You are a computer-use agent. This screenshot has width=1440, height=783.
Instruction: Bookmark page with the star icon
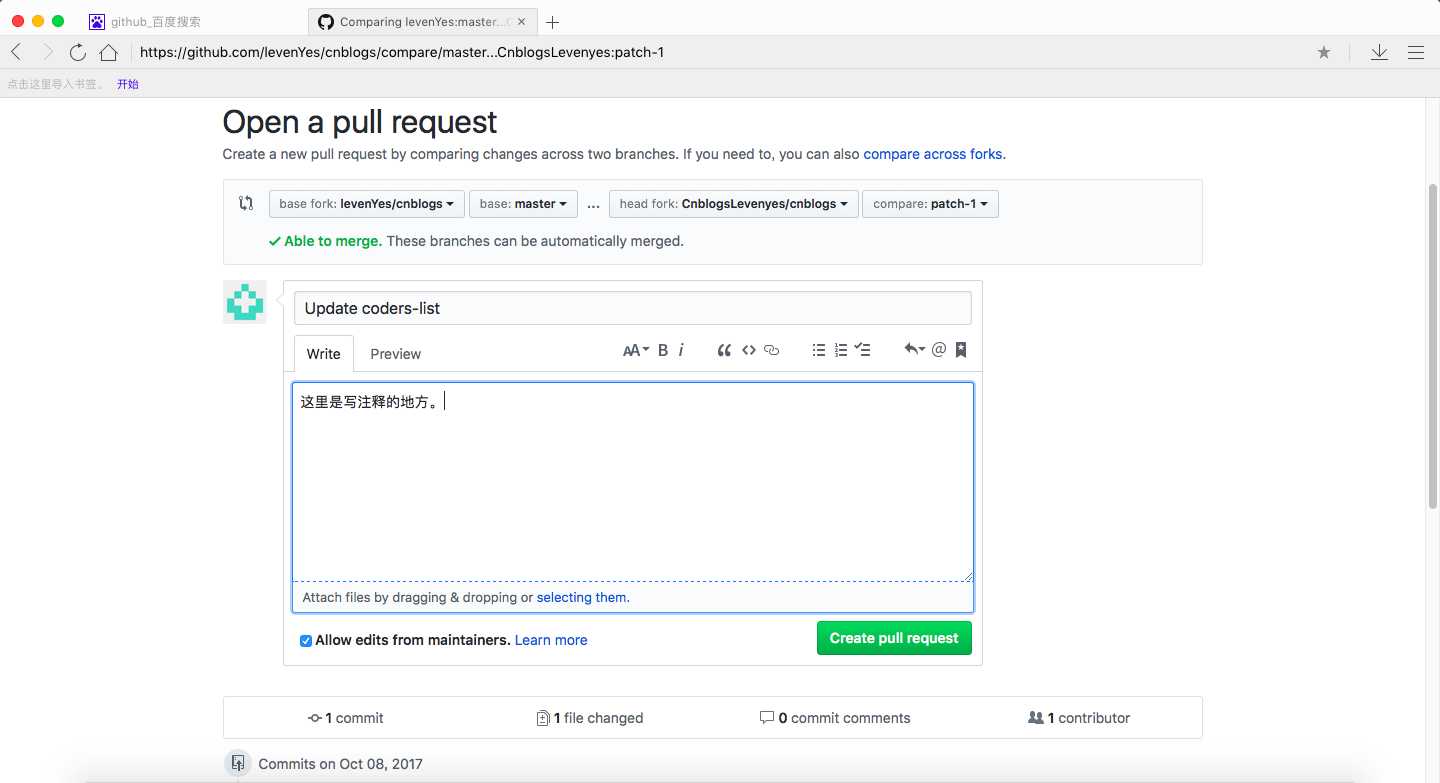pyautogui.click(x=1324, y=52)
